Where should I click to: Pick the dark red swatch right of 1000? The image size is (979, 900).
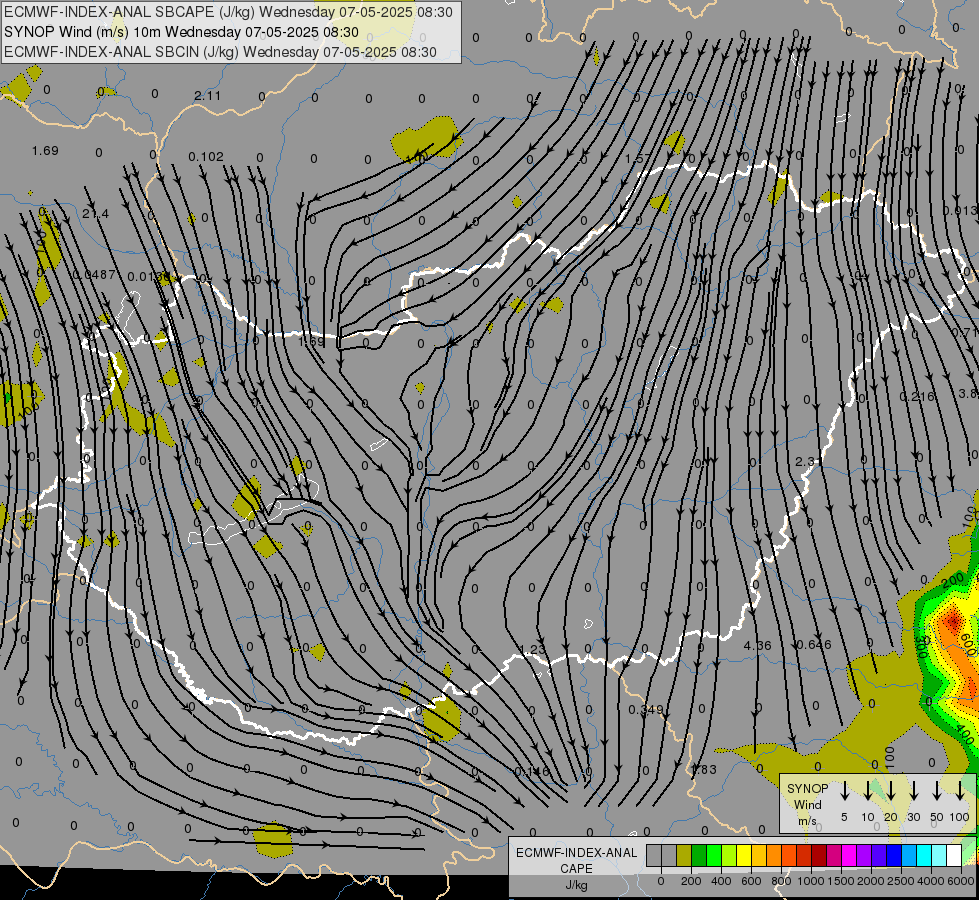(x=819, y=855)
